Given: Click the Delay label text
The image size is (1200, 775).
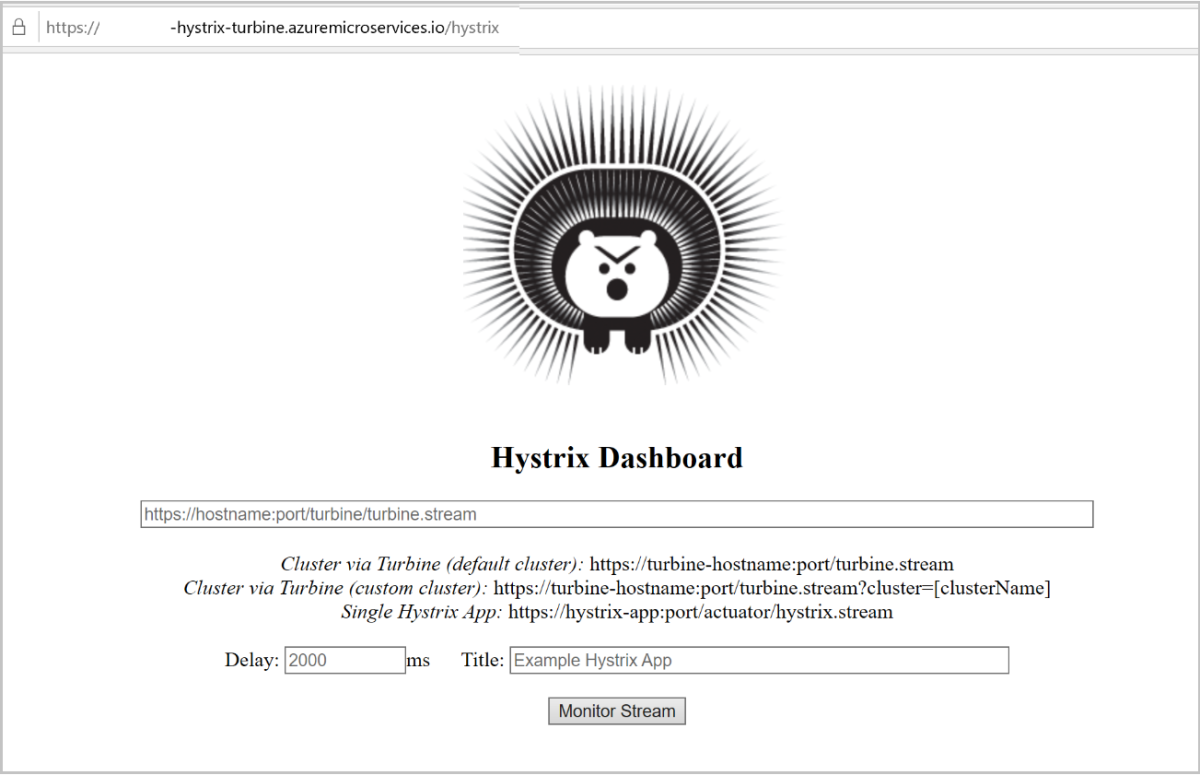Looking at the screenshot, I should [252, 660].
